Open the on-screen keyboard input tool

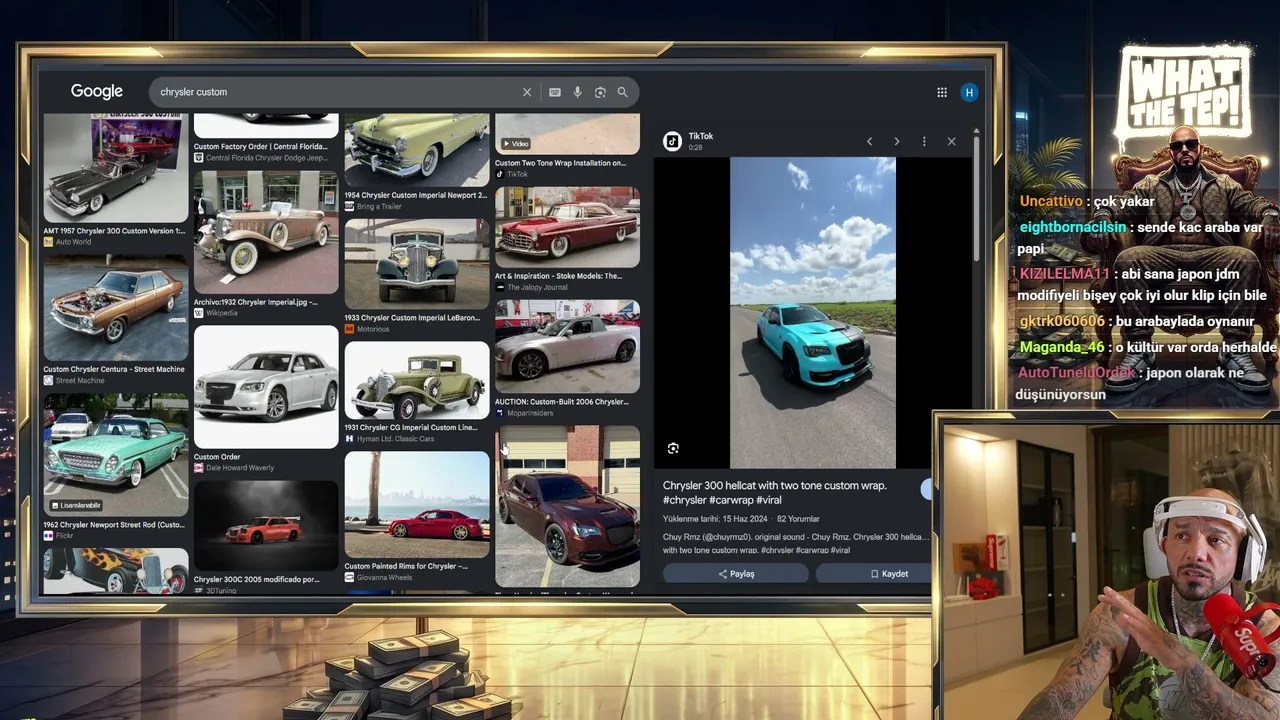tap(555, 92)
